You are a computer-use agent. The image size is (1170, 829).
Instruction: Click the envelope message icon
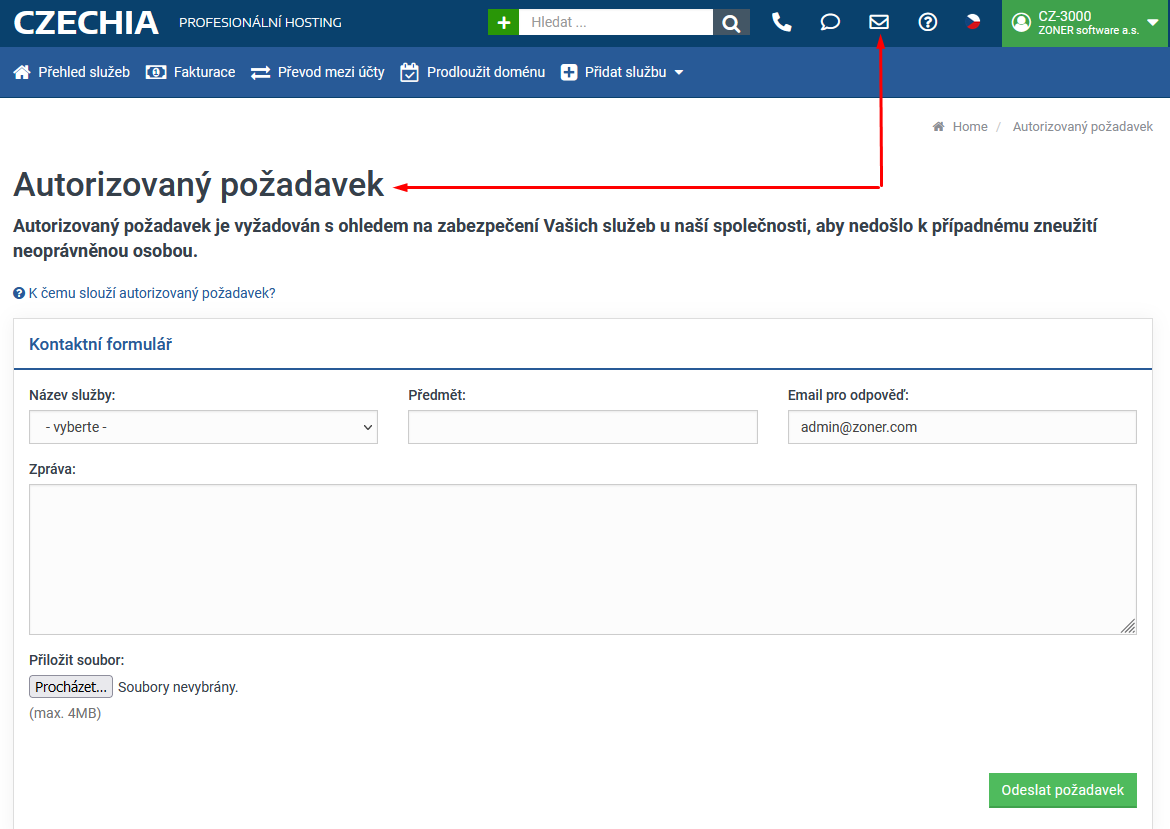(879, 22)
